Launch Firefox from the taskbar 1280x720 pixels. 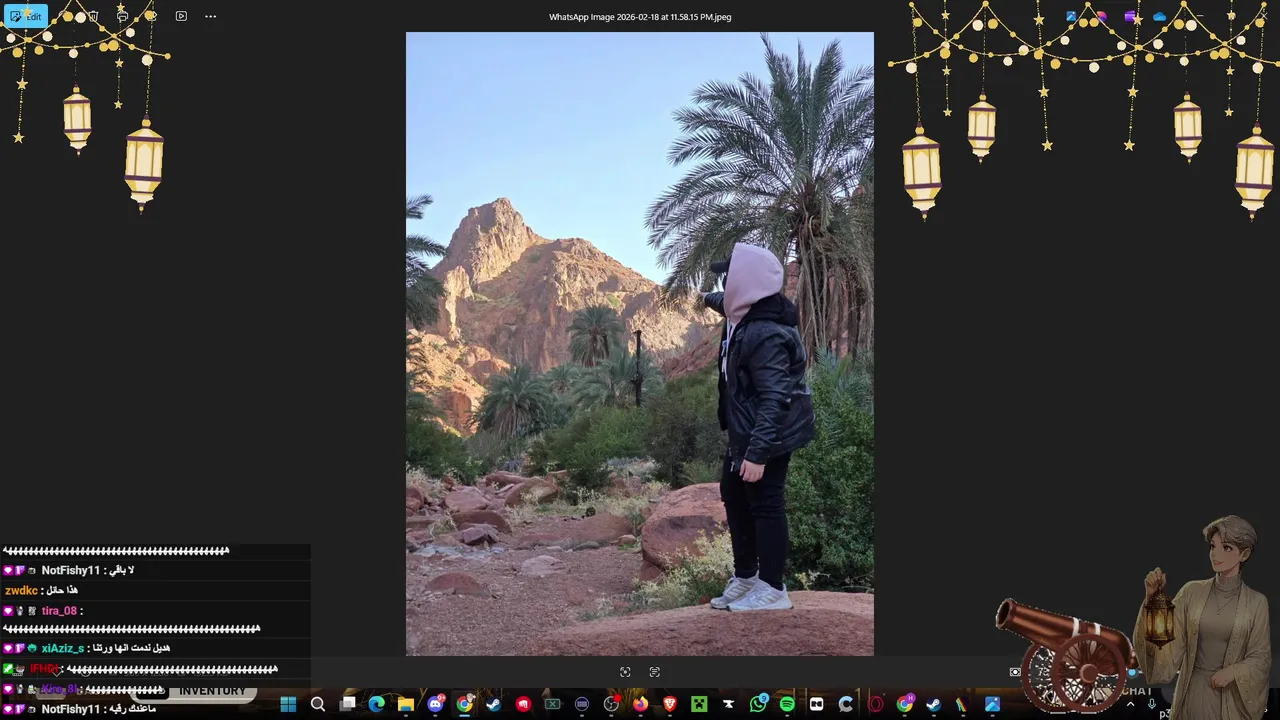(x=640, y=704)
